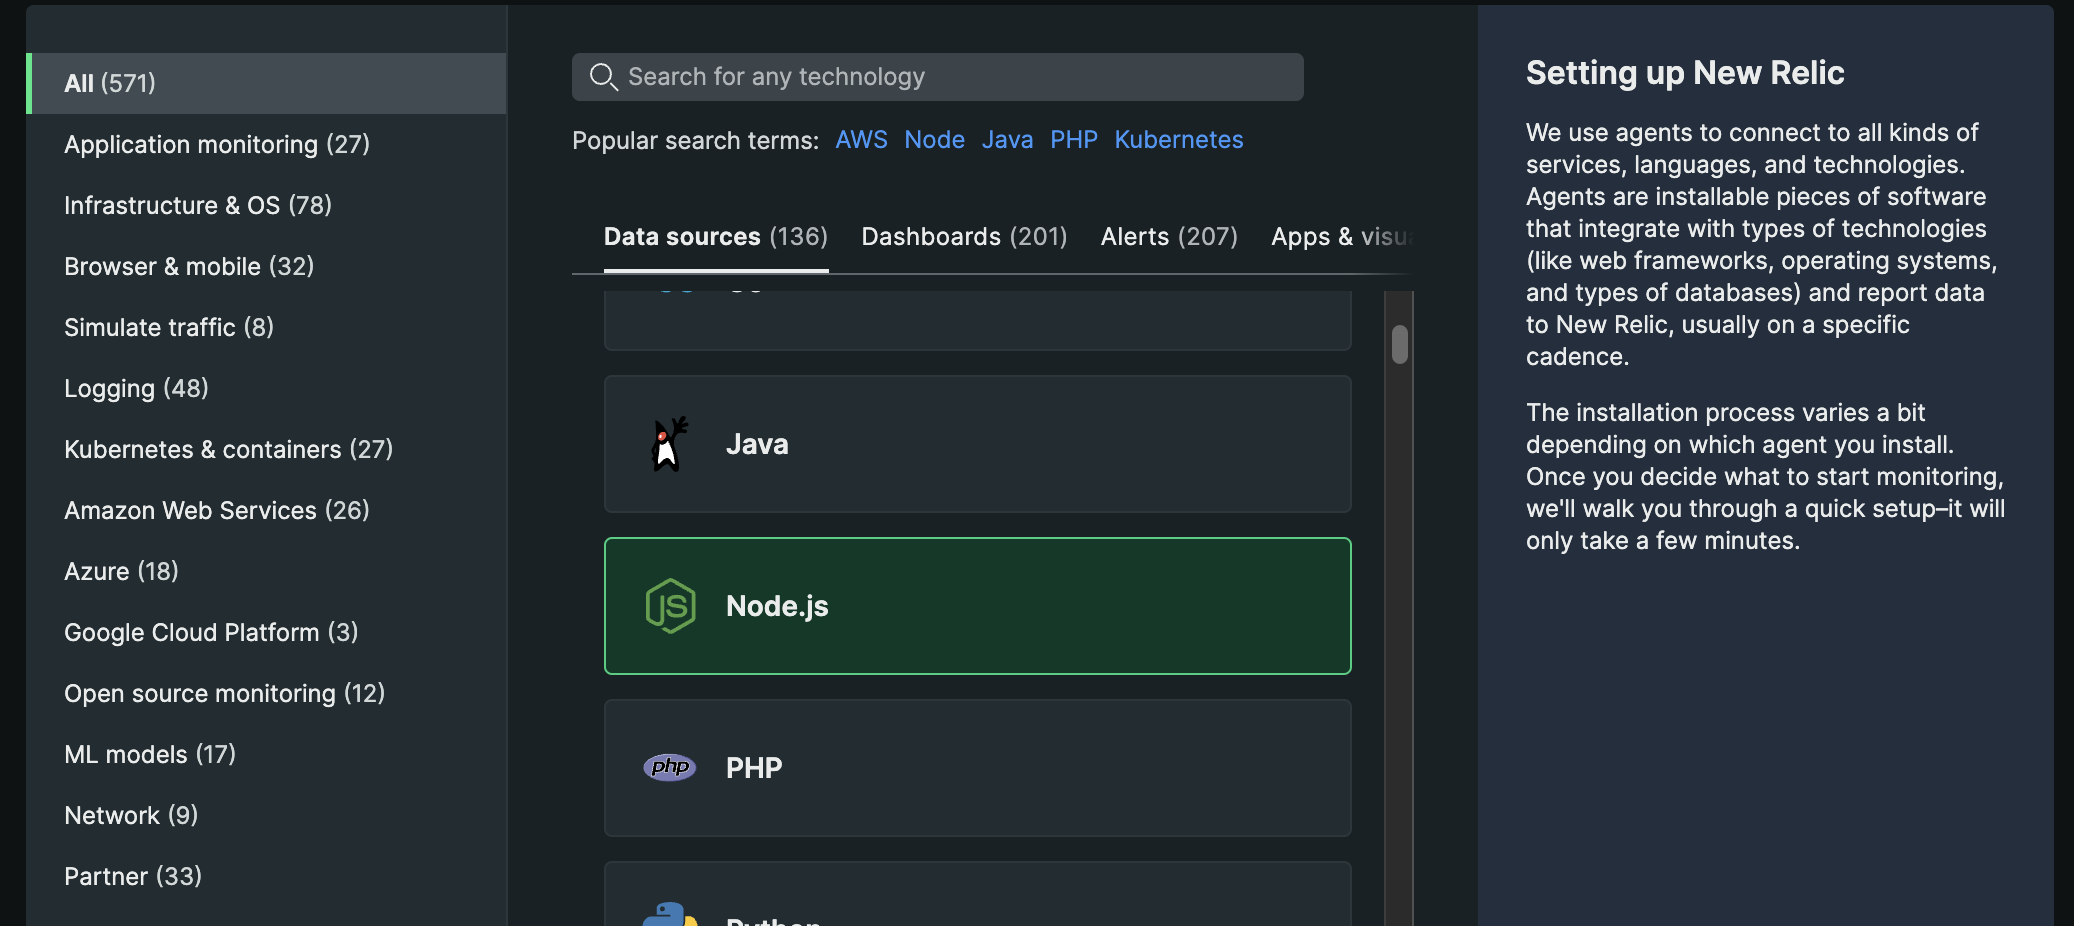The height and width of the screenshot is (926, 2074).
Task: Focus the Search for any technology field
Action: [938, 77]
